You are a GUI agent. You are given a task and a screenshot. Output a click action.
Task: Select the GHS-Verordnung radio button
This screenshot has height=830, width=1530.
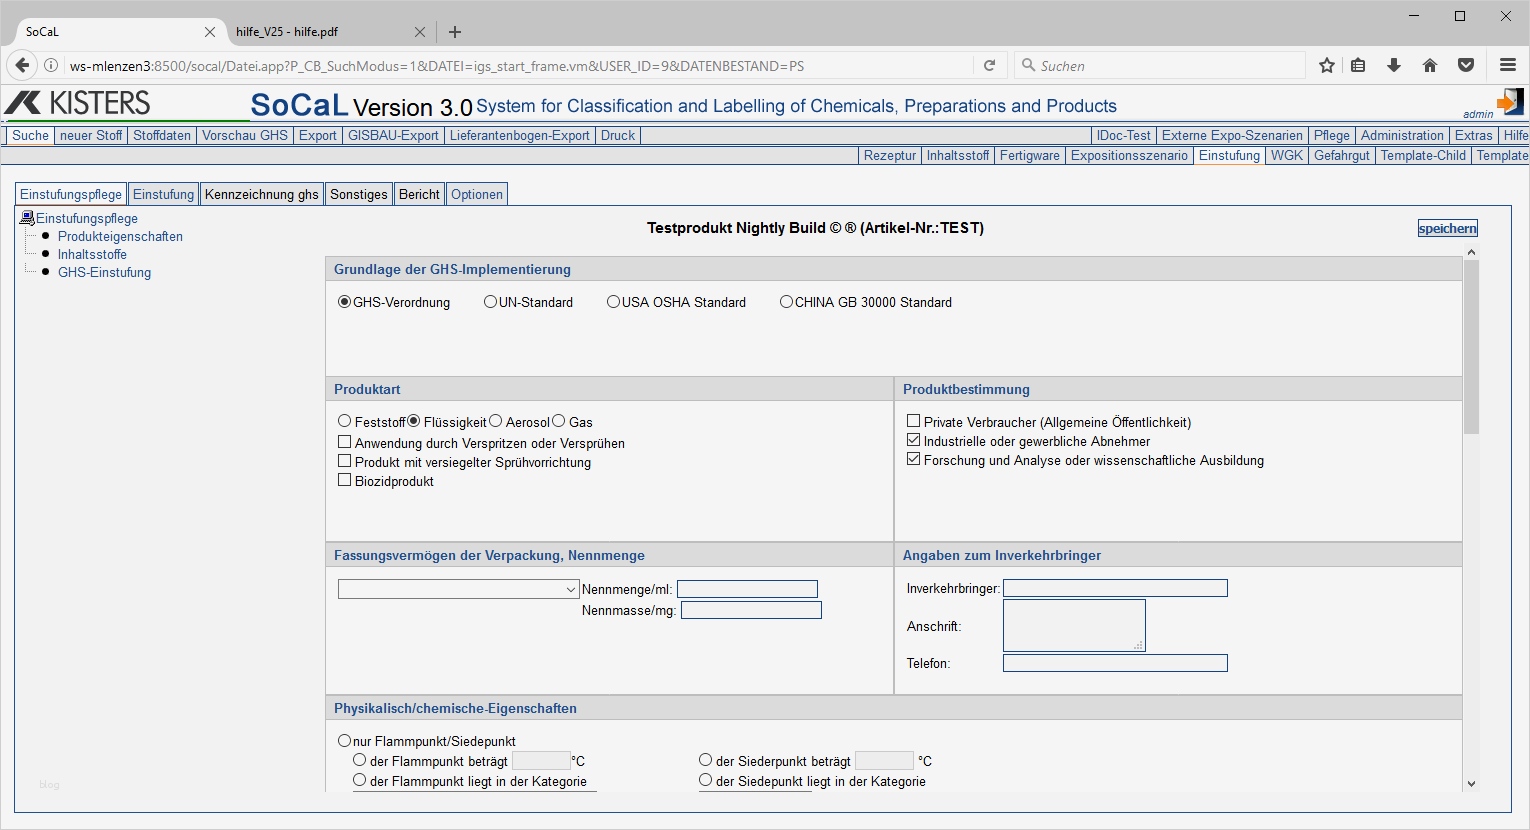tap(345, 302)
